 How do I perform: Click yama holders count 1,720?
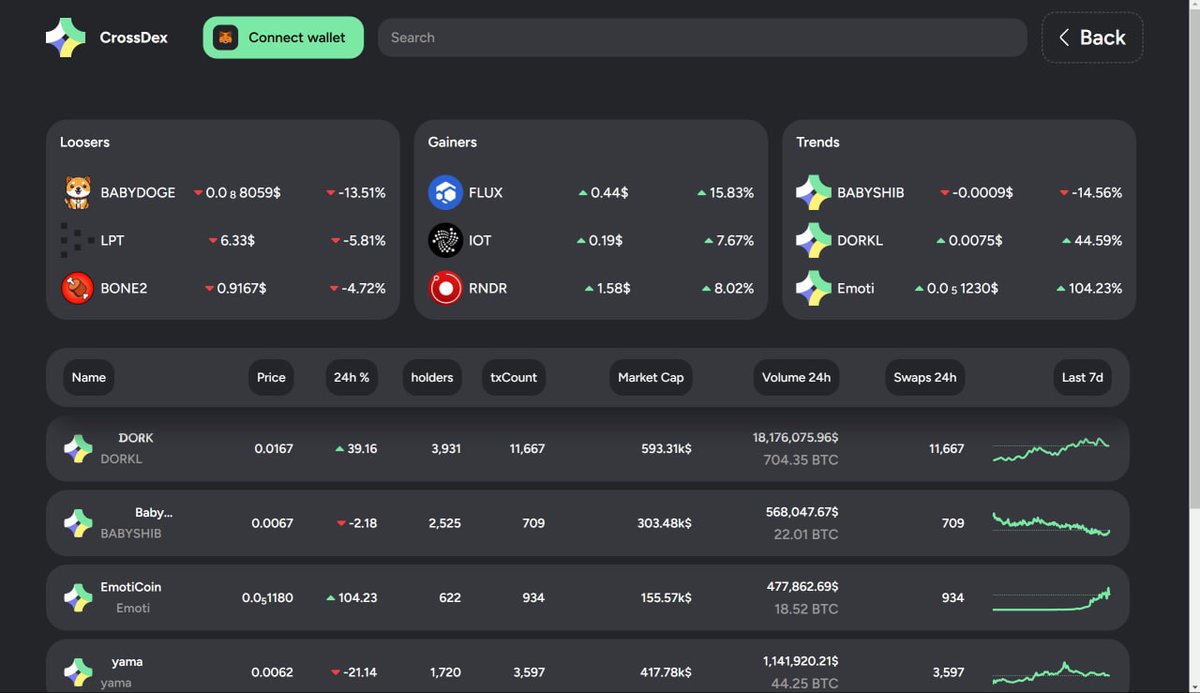click(446, 672)
